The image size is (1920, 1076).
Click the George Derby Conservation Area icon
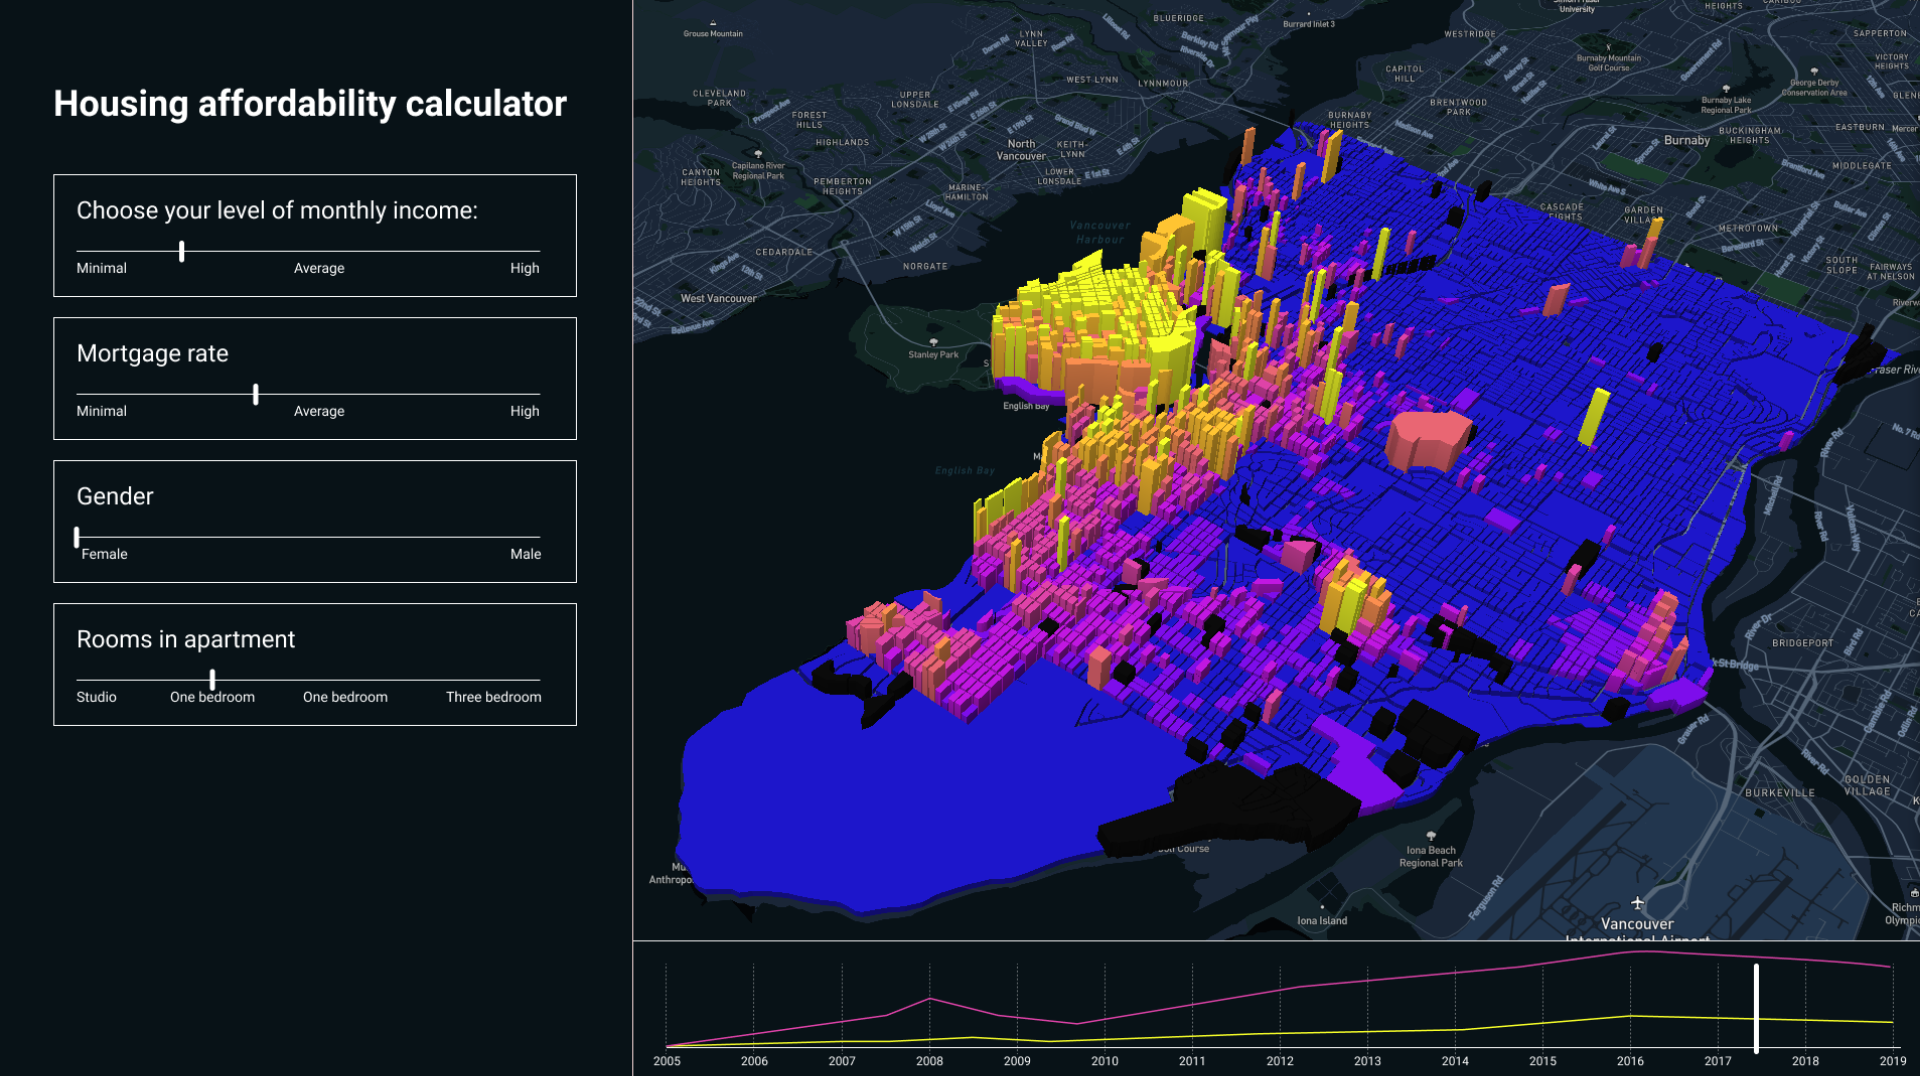coord(1814,72)
